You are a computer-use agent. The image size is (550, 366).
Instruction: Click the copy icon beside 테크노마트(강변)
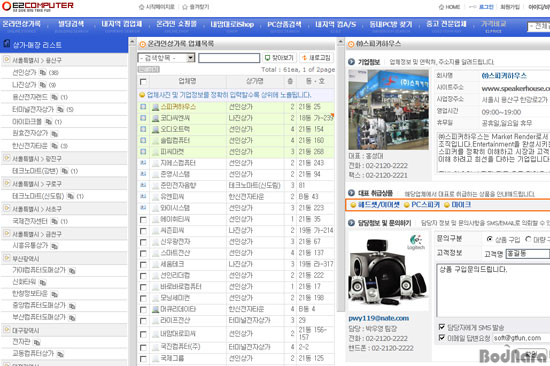point(65,171)
